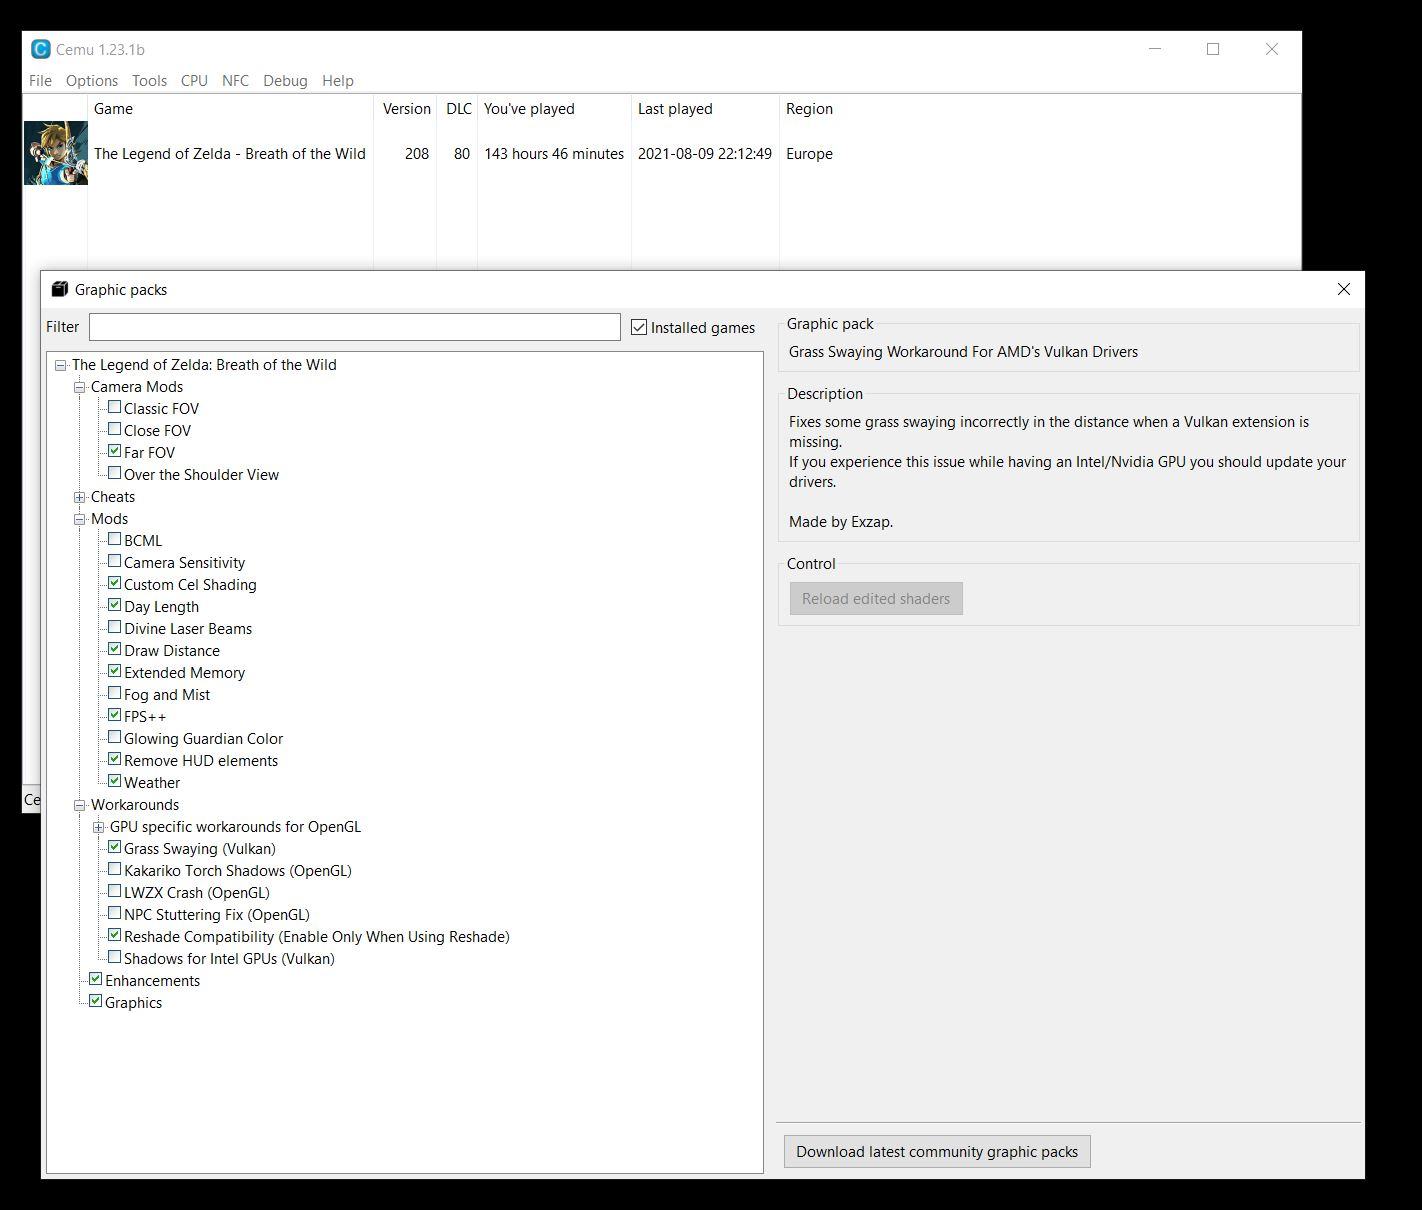Click the '2021-08-09 22:12:49' cell
This screenshot has height=1210, width=1422.
coord(705,153)
